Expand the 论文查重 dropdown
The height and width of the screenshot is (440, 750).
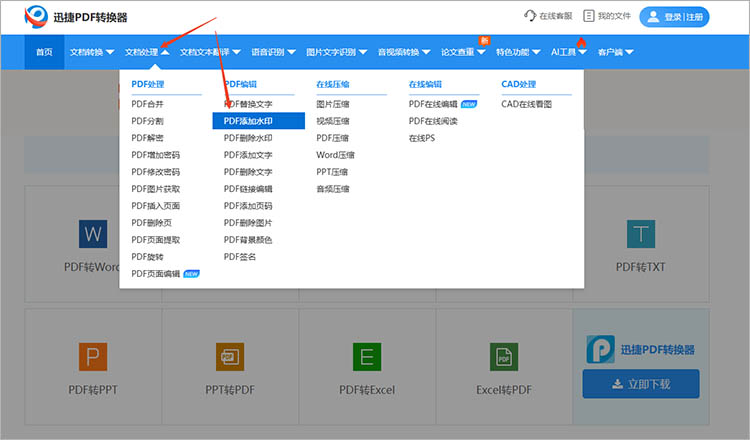[x=463, y=52]
